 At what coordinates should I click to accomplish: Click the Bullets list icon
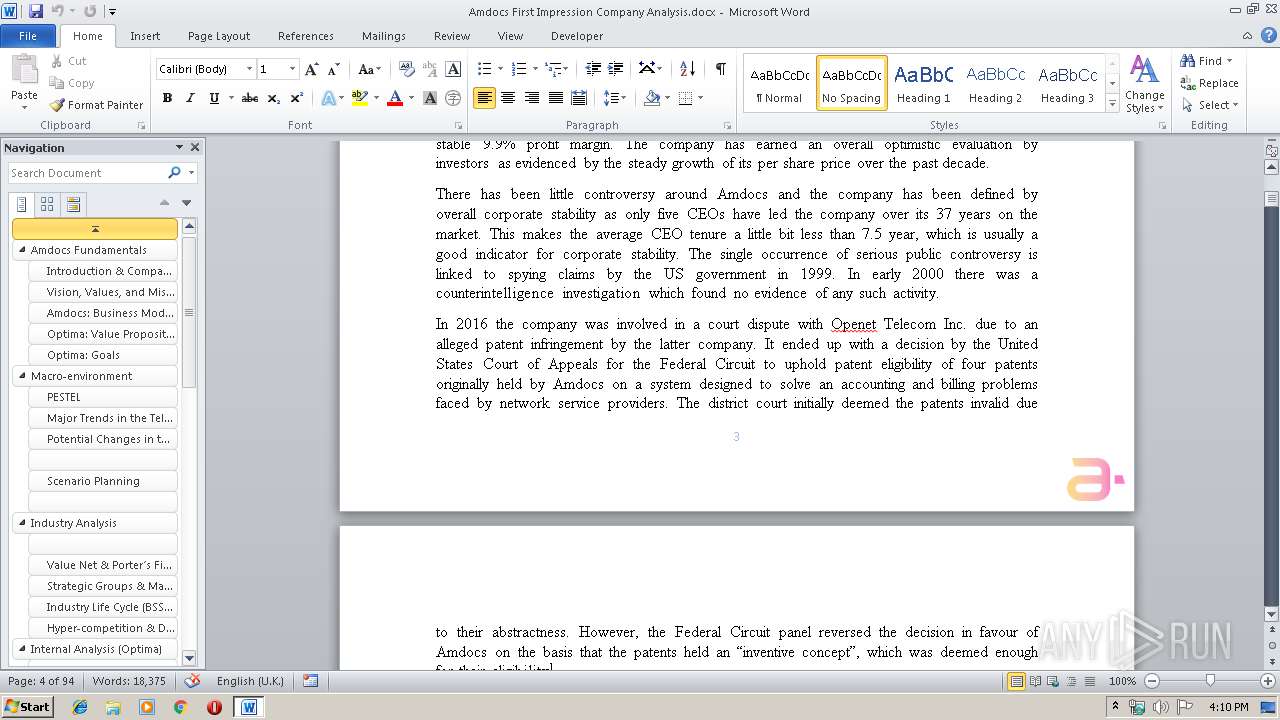pos(484,69)
